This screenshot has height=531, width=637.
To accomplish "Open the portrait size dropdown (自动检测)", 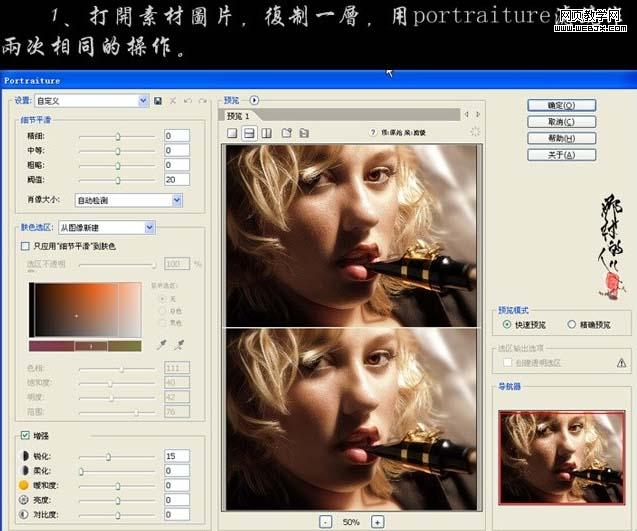I will [x=128, y=200].
